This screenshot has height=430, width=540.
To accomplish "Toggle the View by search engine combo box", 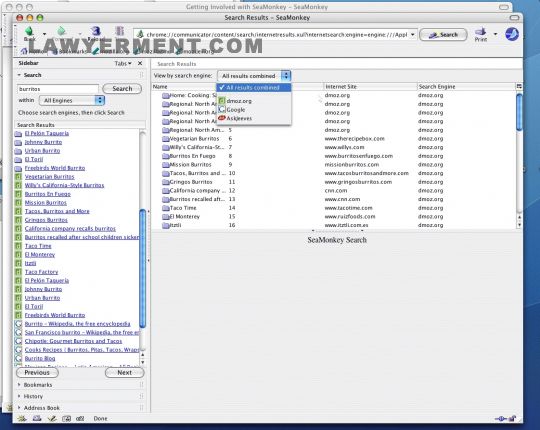I will point(254,76).
